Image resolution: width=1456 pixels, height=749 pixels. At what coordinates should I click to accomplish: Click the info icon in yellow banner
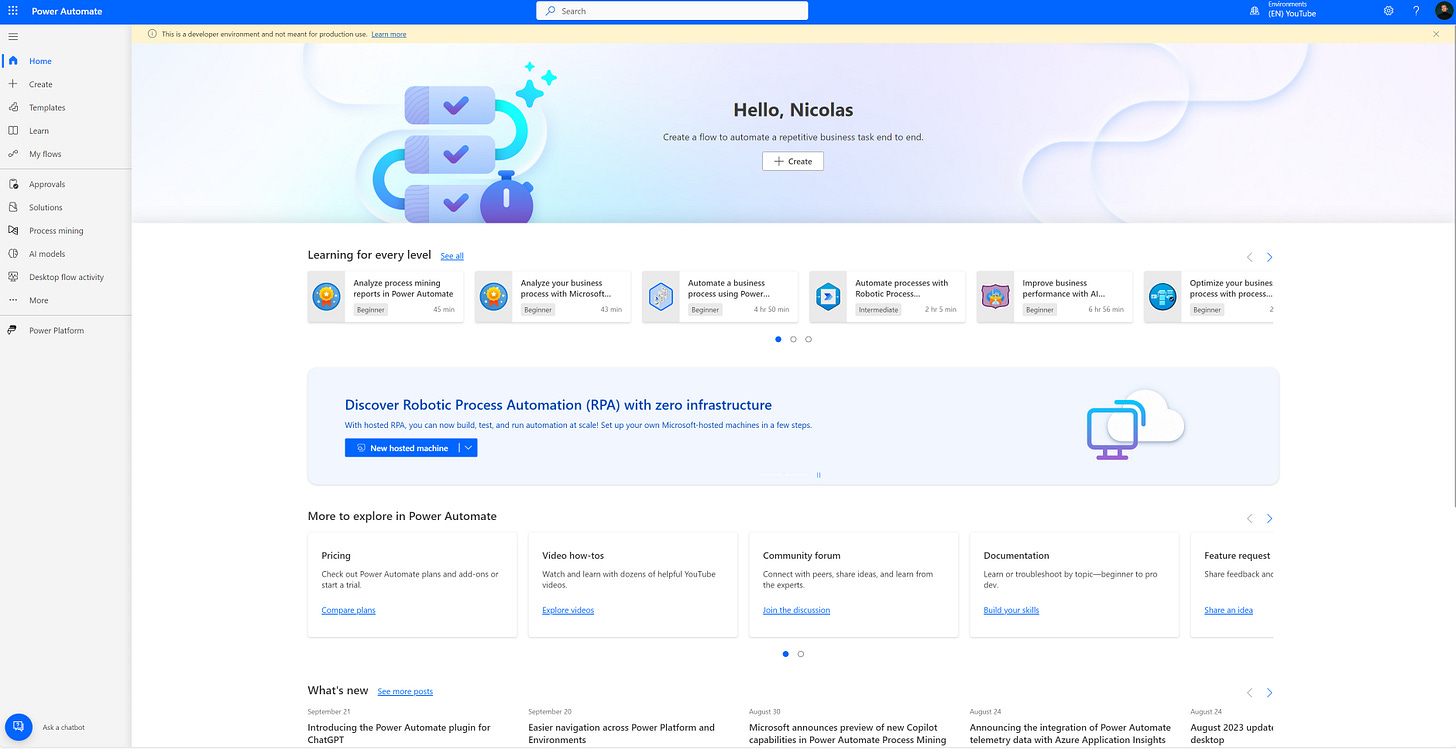tap(152, 34)
